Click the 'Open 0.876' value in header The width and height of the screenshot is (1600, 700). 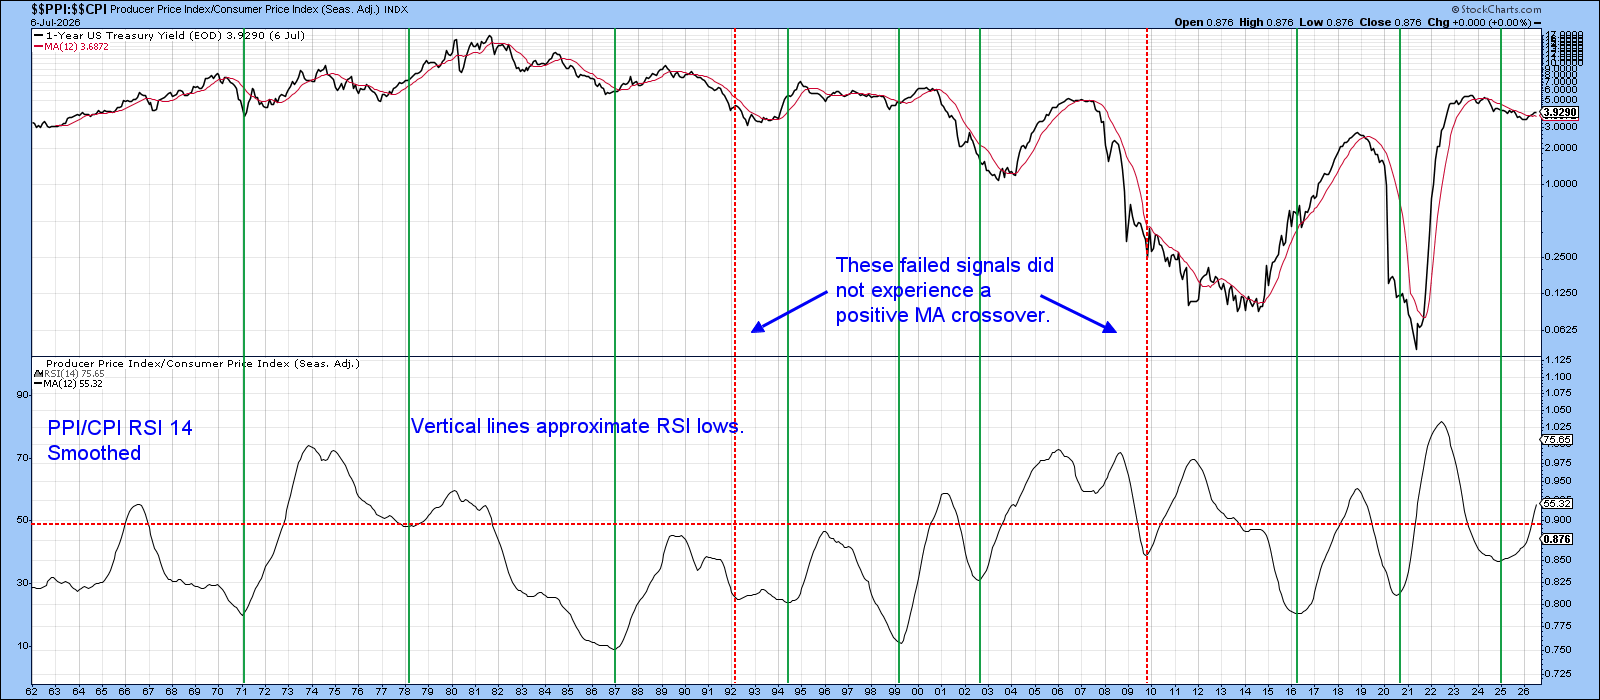[1205, 22]
